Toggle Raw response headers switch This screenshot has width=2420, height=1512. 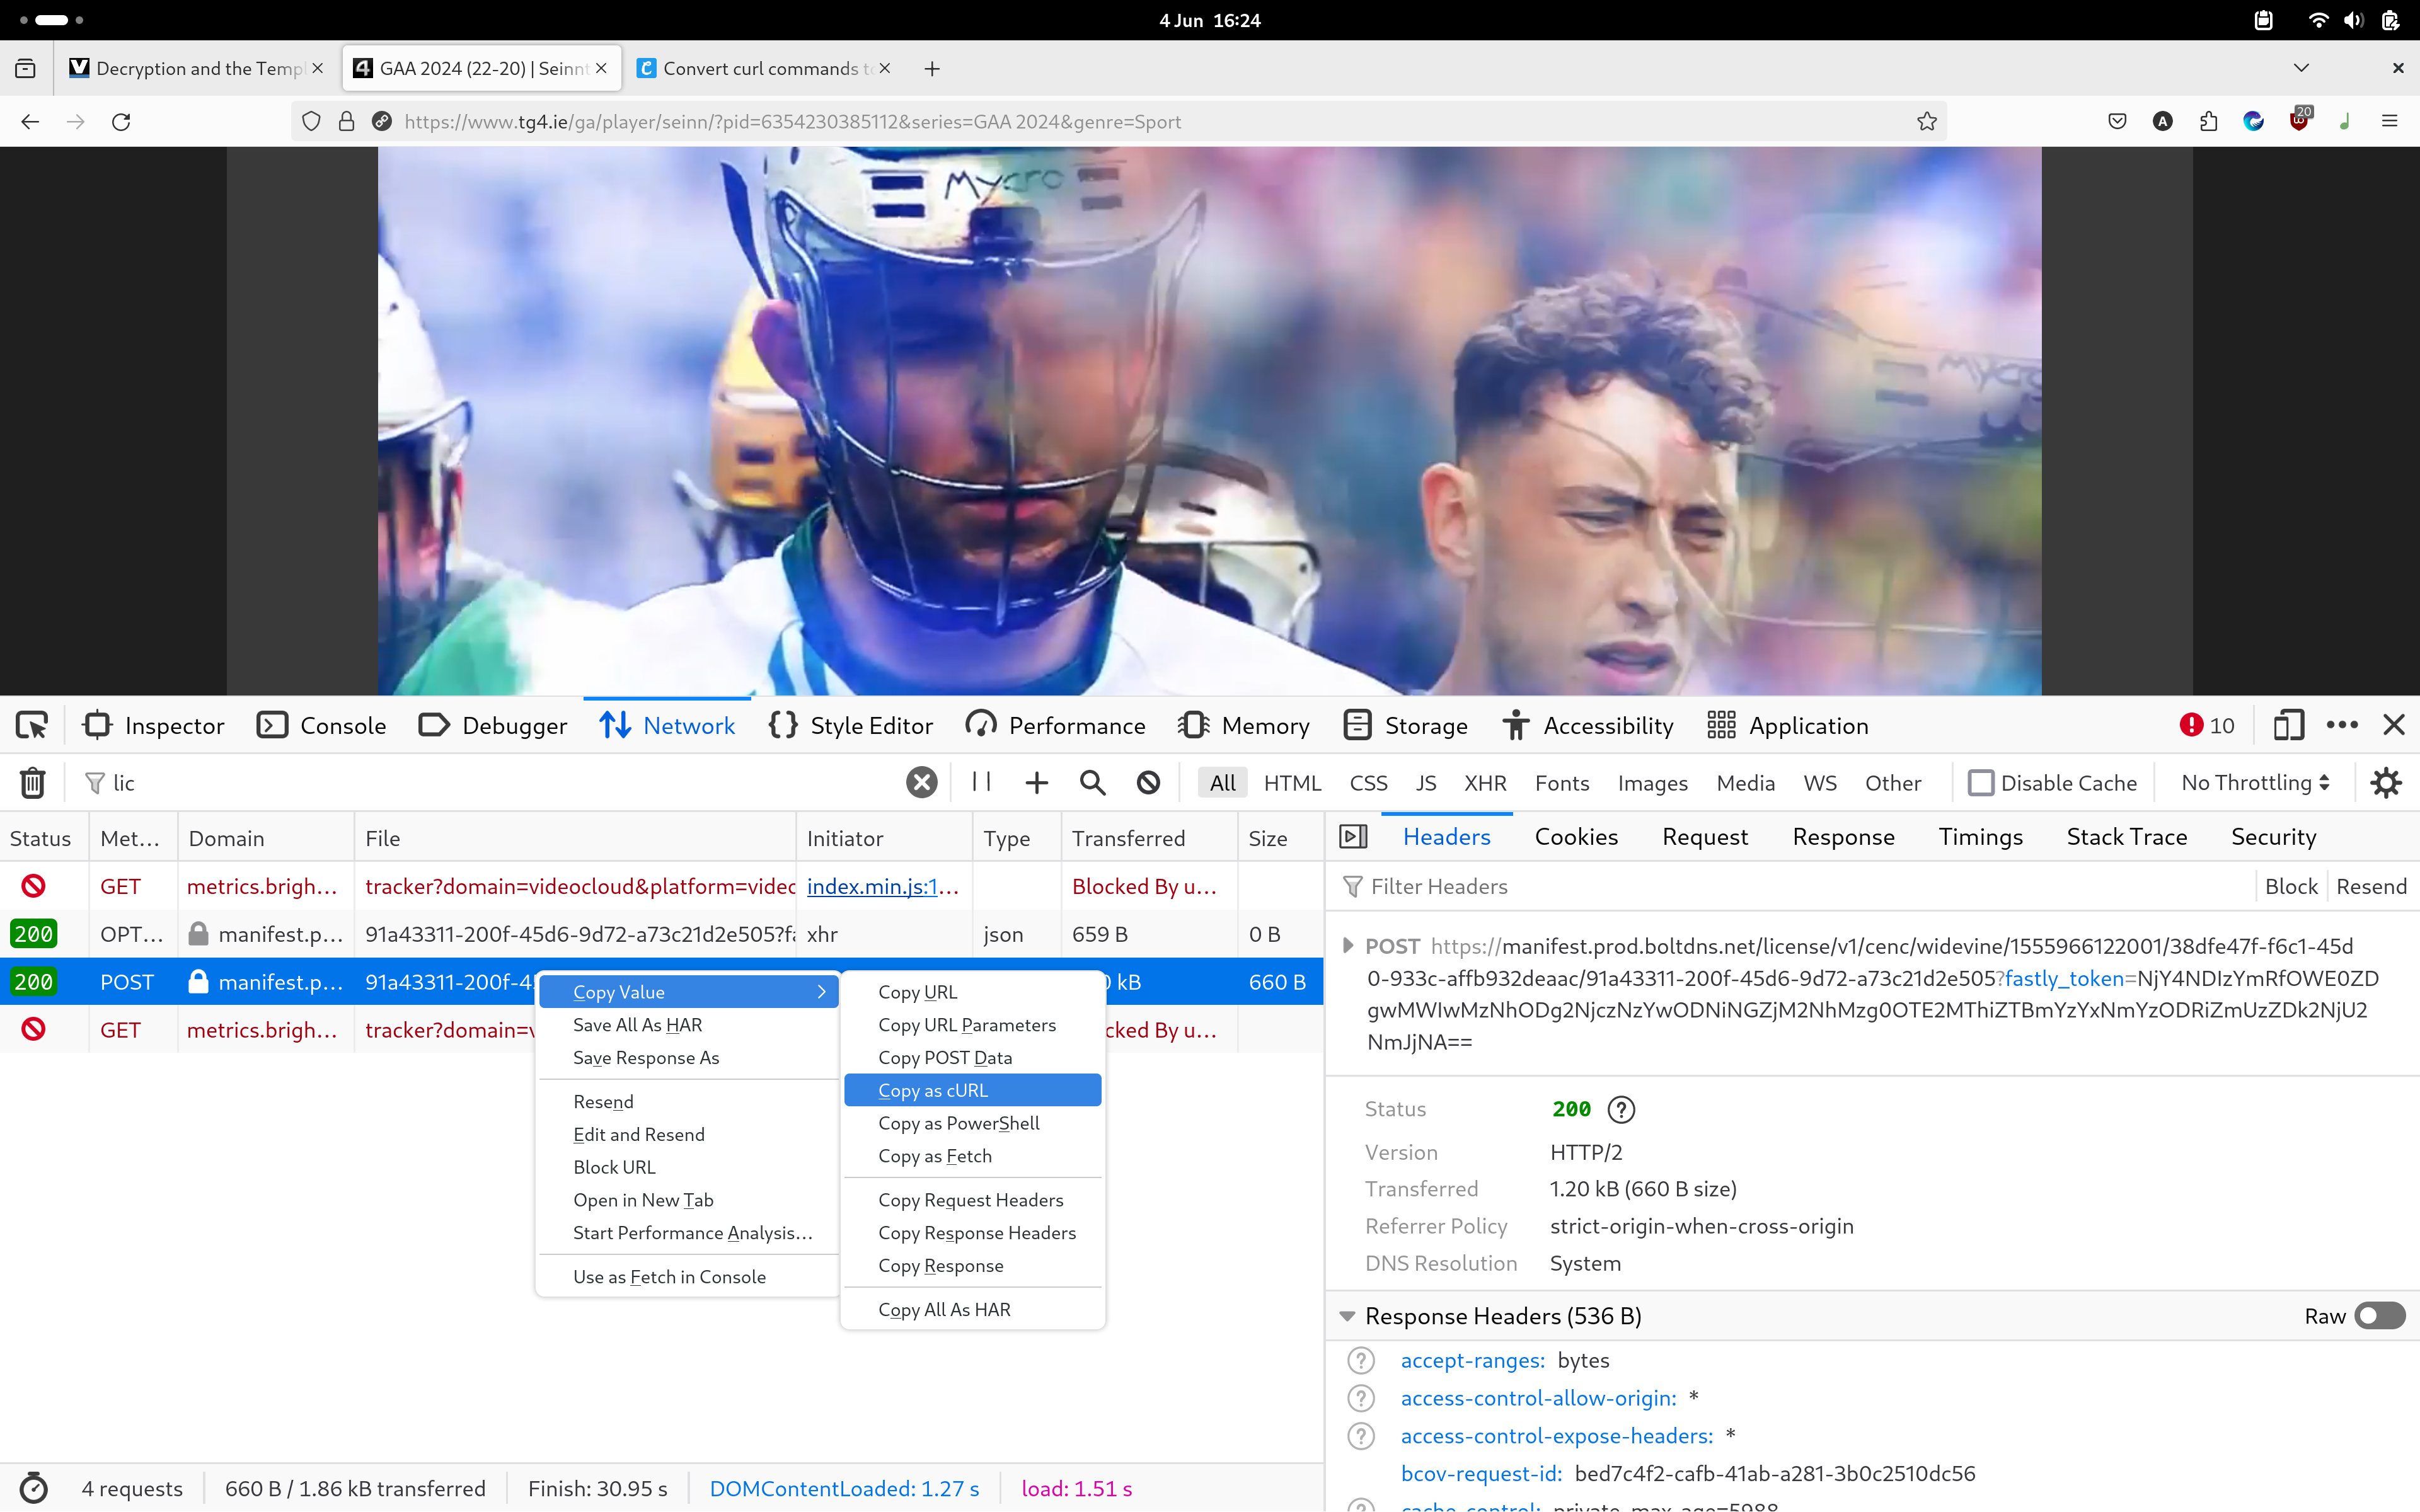(x=2379, y=1316)
